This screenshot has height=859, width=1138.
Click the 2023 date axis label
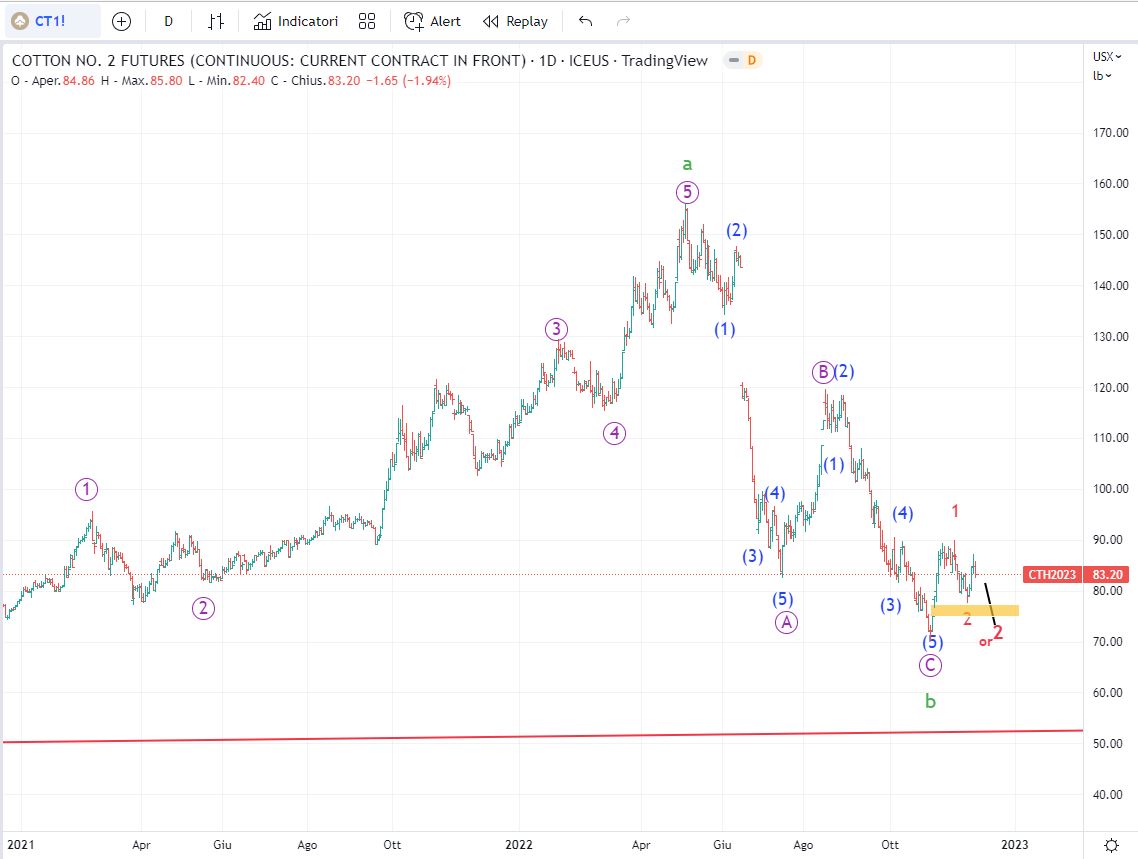1015,844
